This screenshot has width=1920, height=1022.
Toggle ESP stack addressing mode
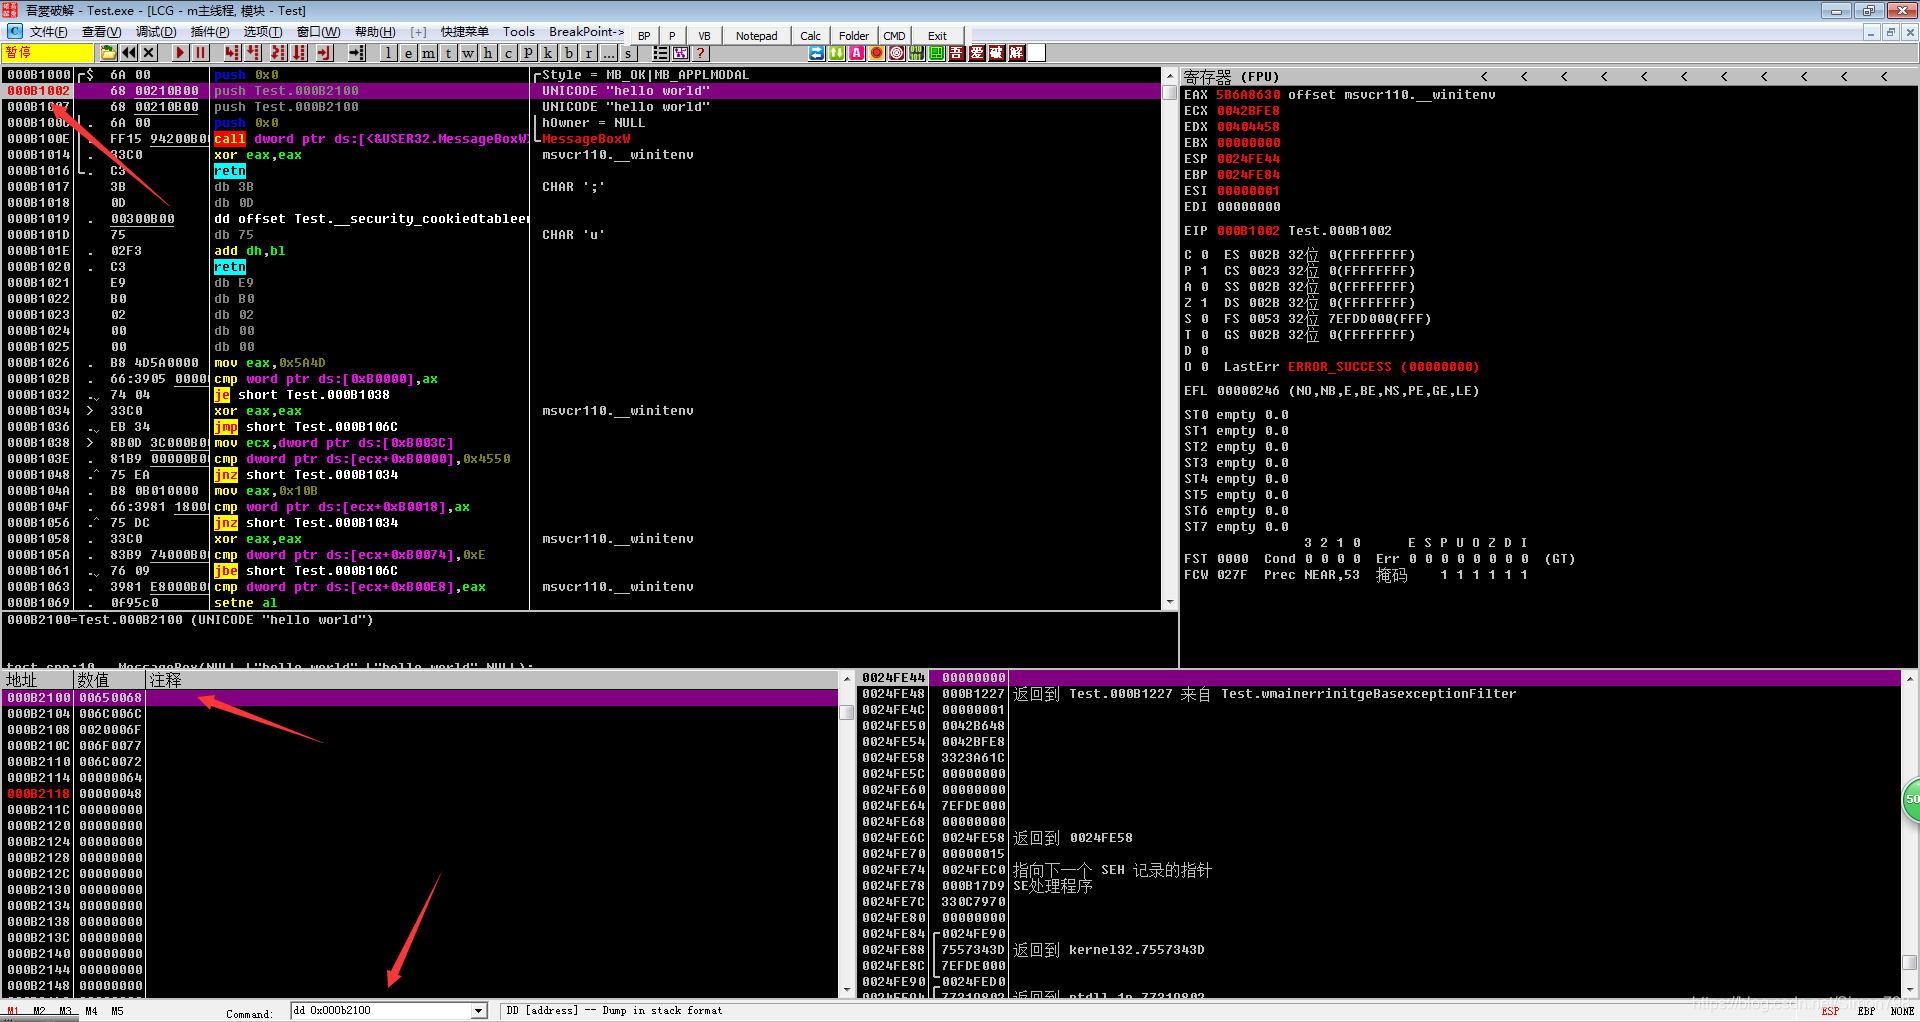[x=1830, y=1011]
